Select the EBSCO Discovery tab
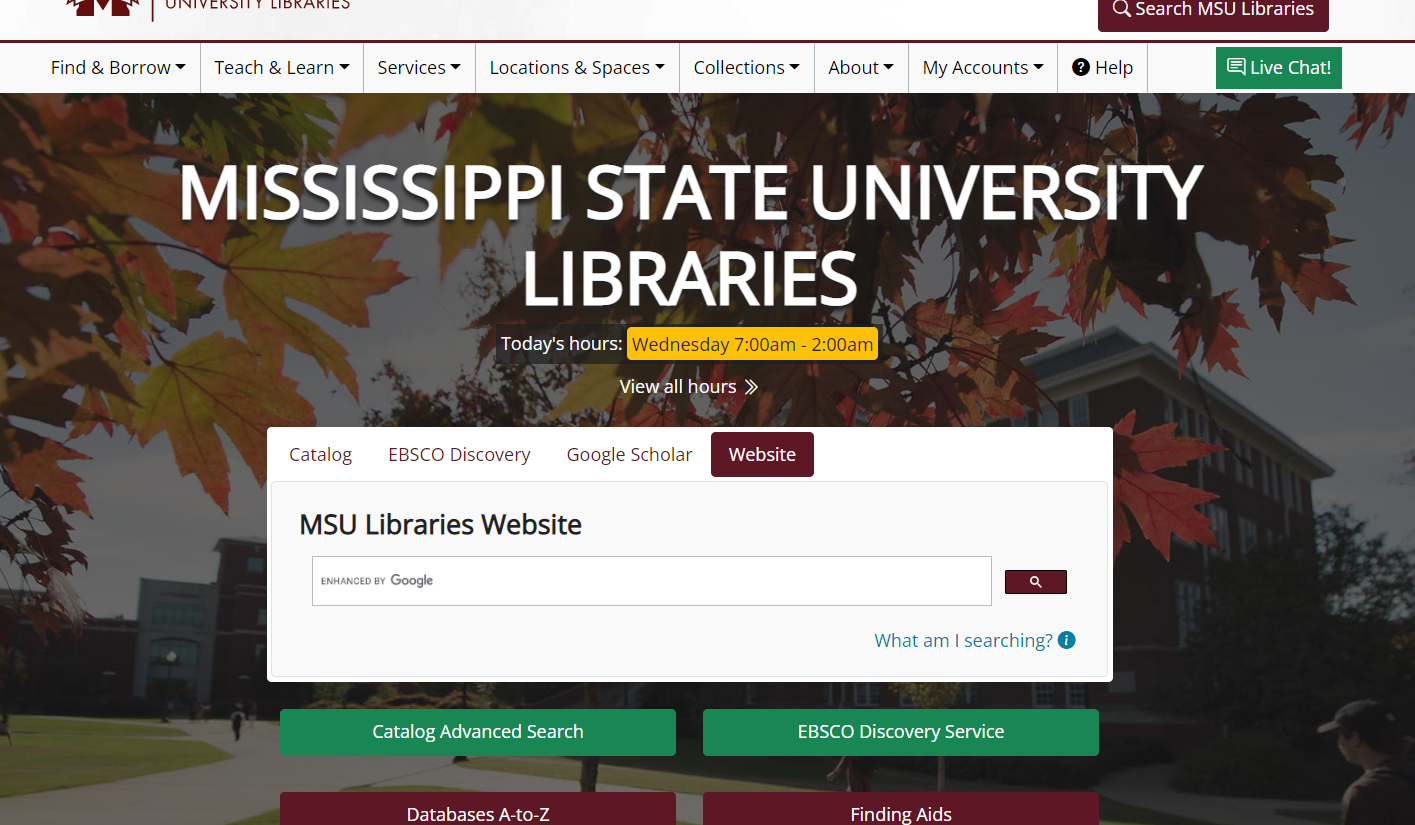Viewport: 1415px width, 825px height. (459, 454)
